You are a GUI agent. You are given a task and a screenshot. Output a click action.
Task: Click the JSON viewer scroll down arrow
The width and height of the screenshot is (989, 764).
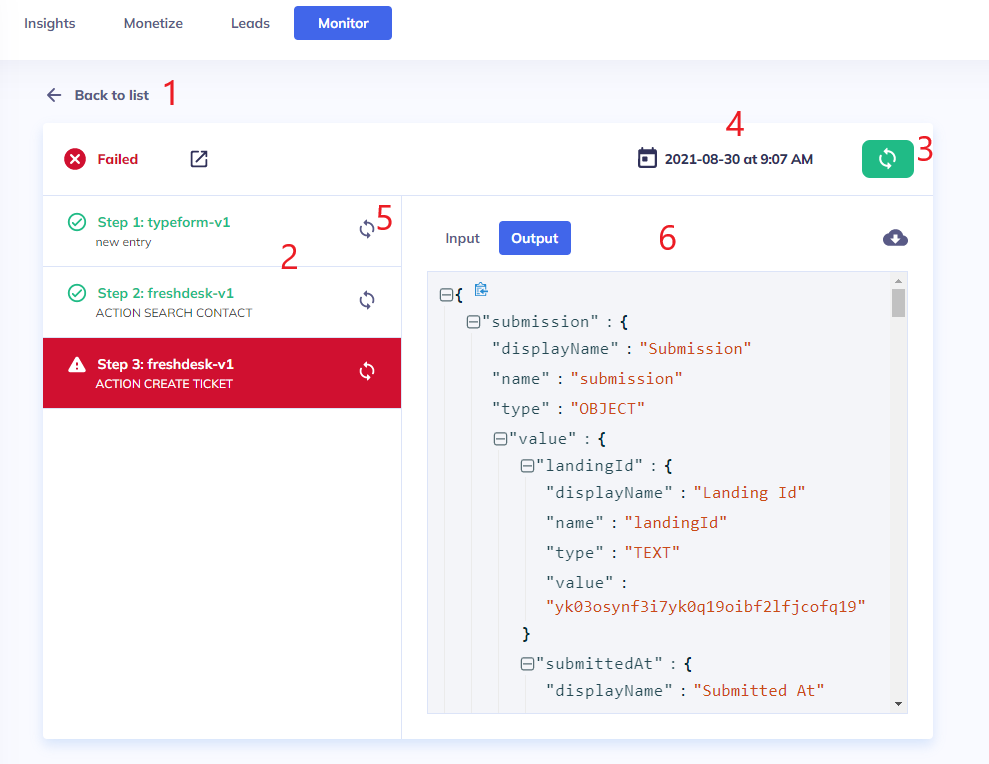coord(898,704)
